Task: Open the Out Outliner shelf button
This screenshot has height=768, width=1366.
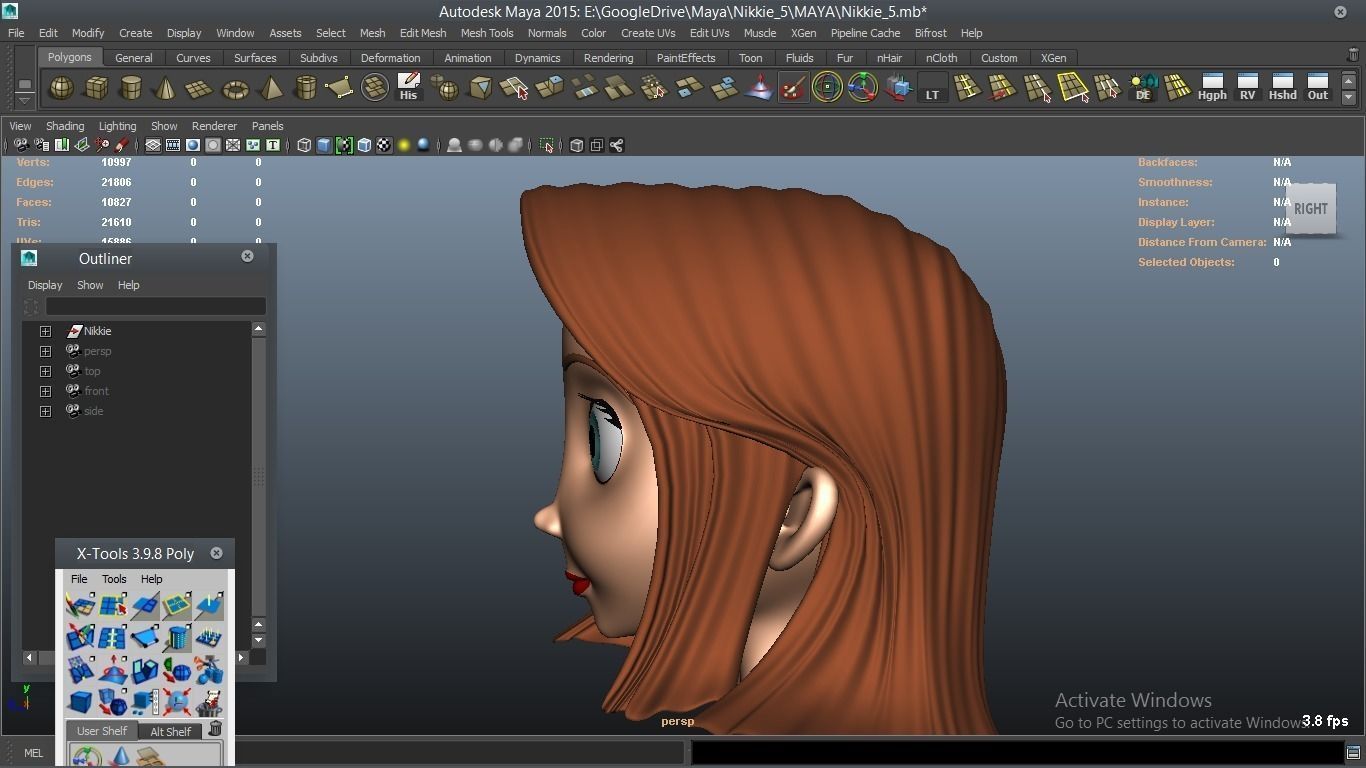Action: 1318,88
